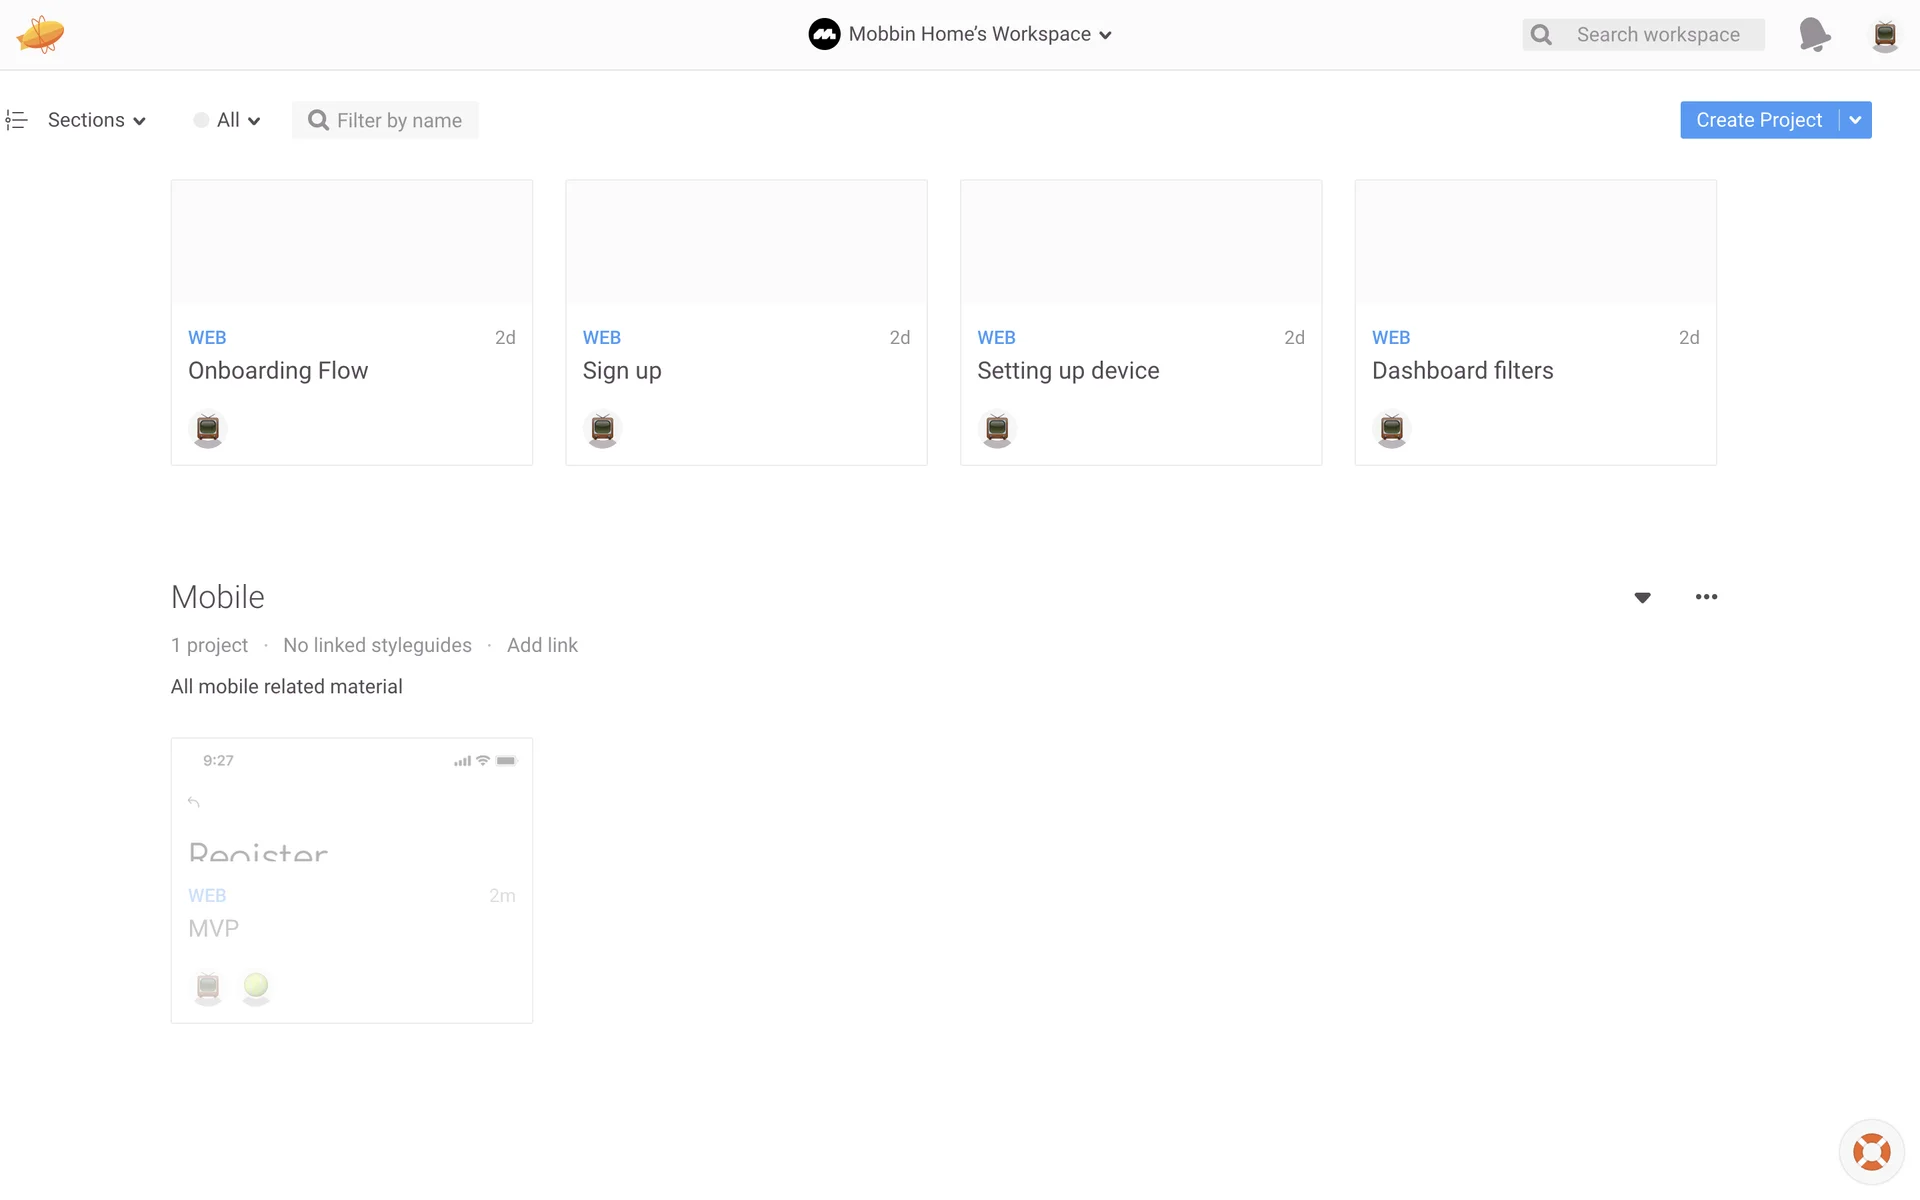This screenshot has width=1920, height=1200.
Task: Open the help lifebuoy button
Action: [1871, 1152]
